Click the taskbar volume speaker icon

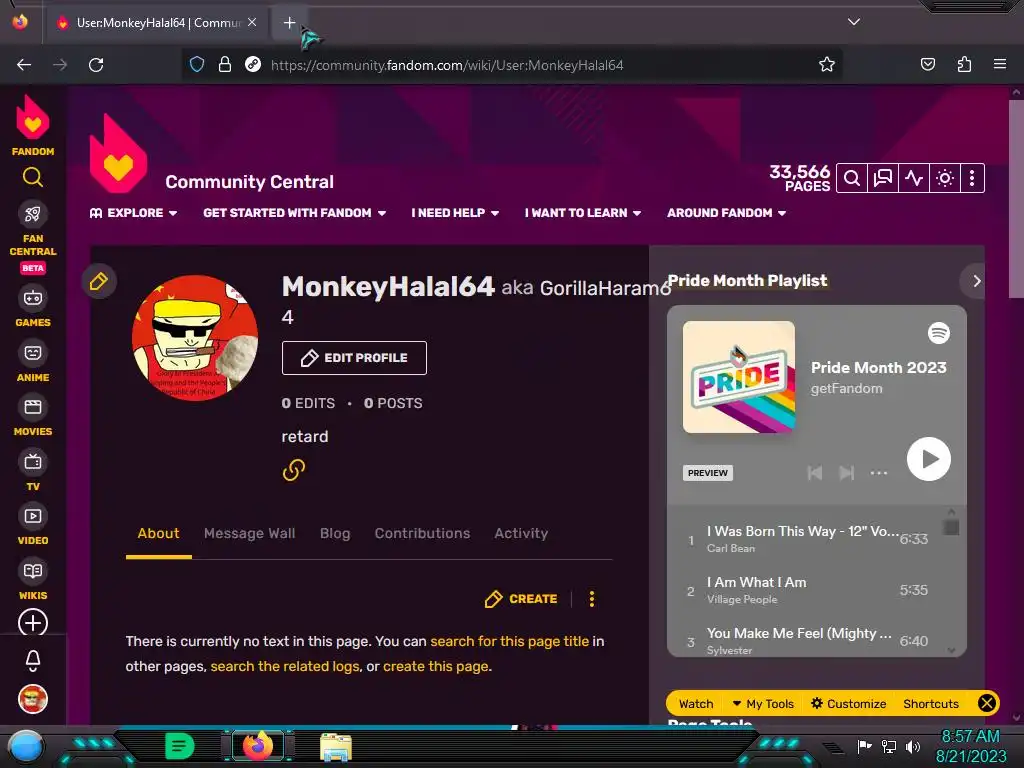[912, 746]
